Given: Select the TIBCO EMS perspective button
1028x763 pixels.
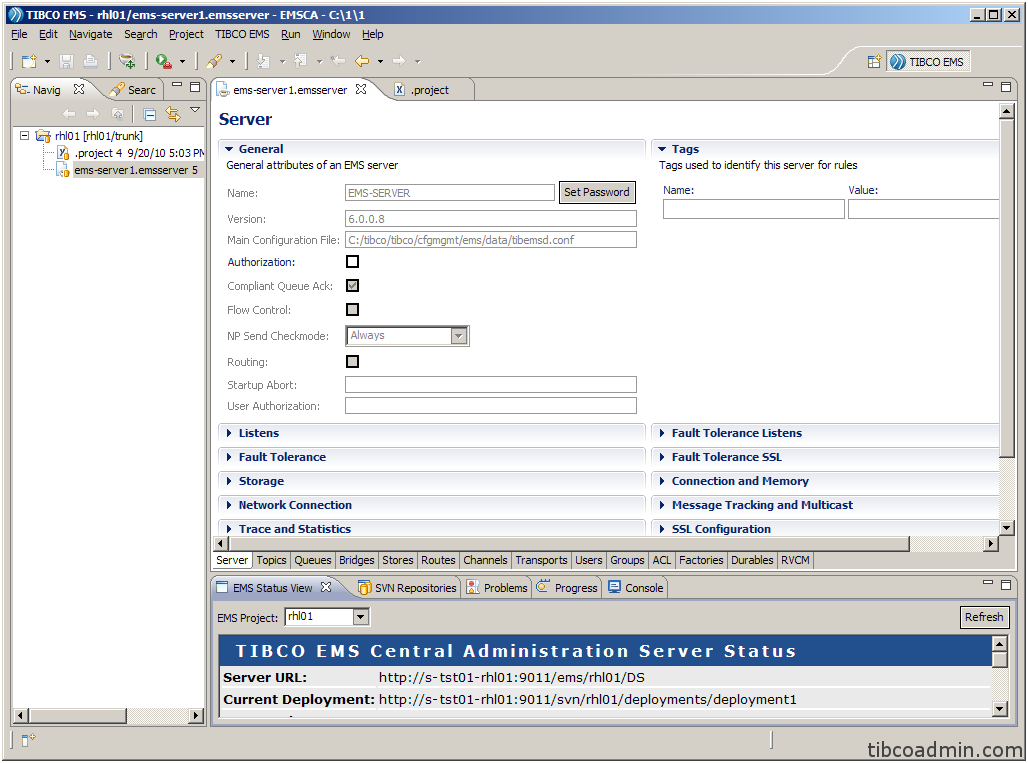Looking at the screenshot, I should [928, 62].
